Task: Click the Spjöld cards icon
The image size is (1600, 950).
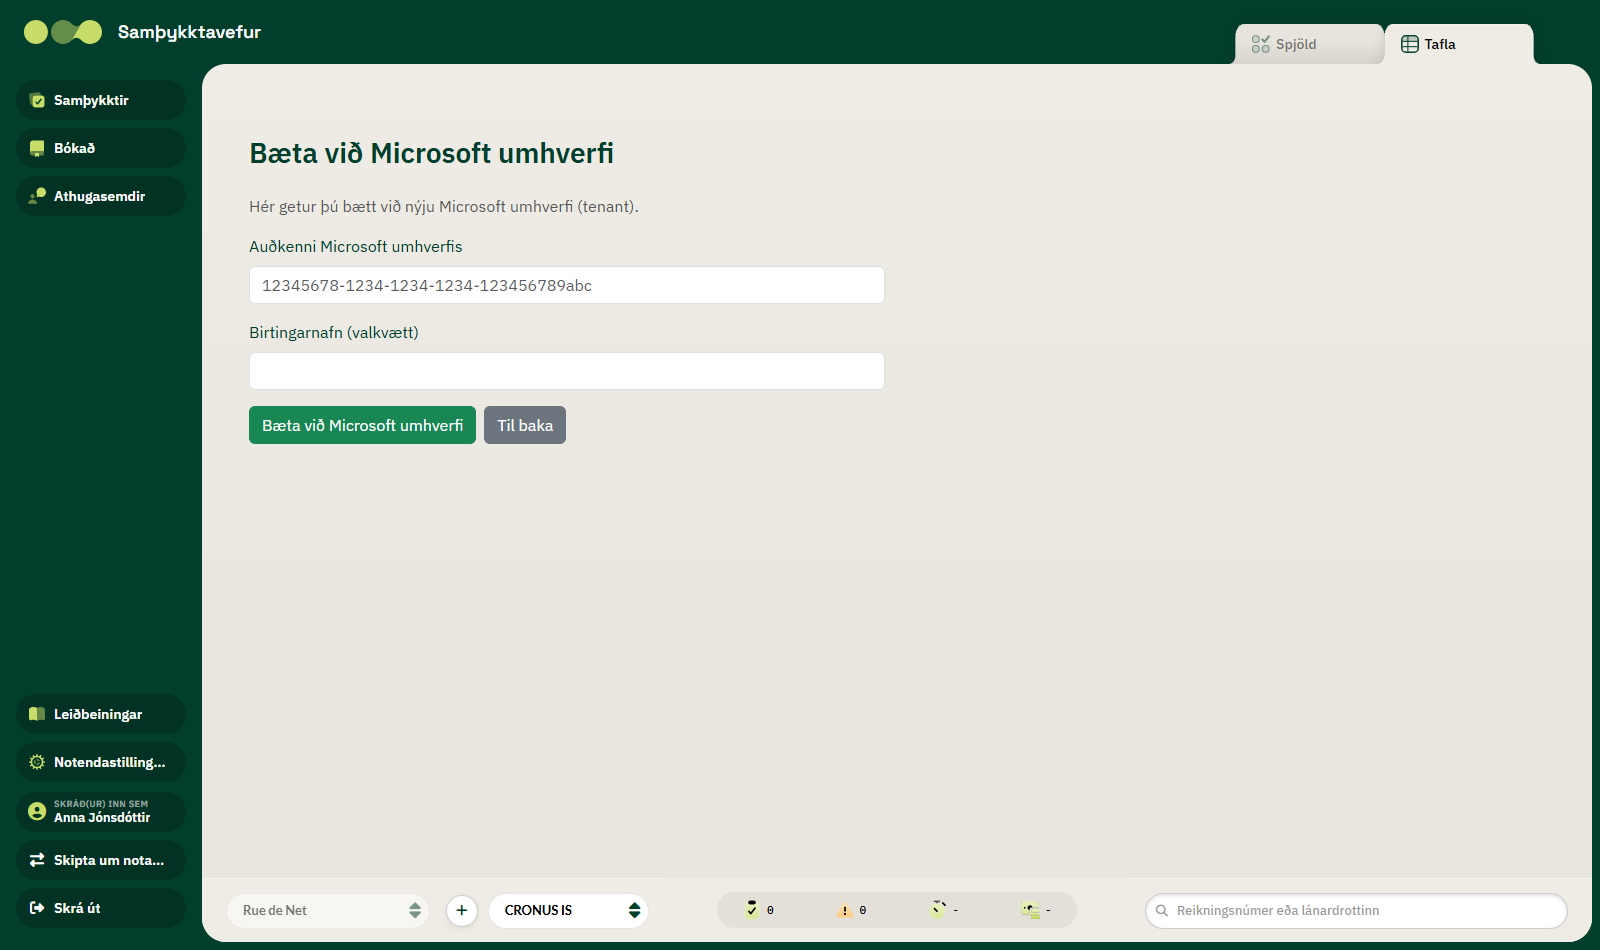Action: 1260,44
